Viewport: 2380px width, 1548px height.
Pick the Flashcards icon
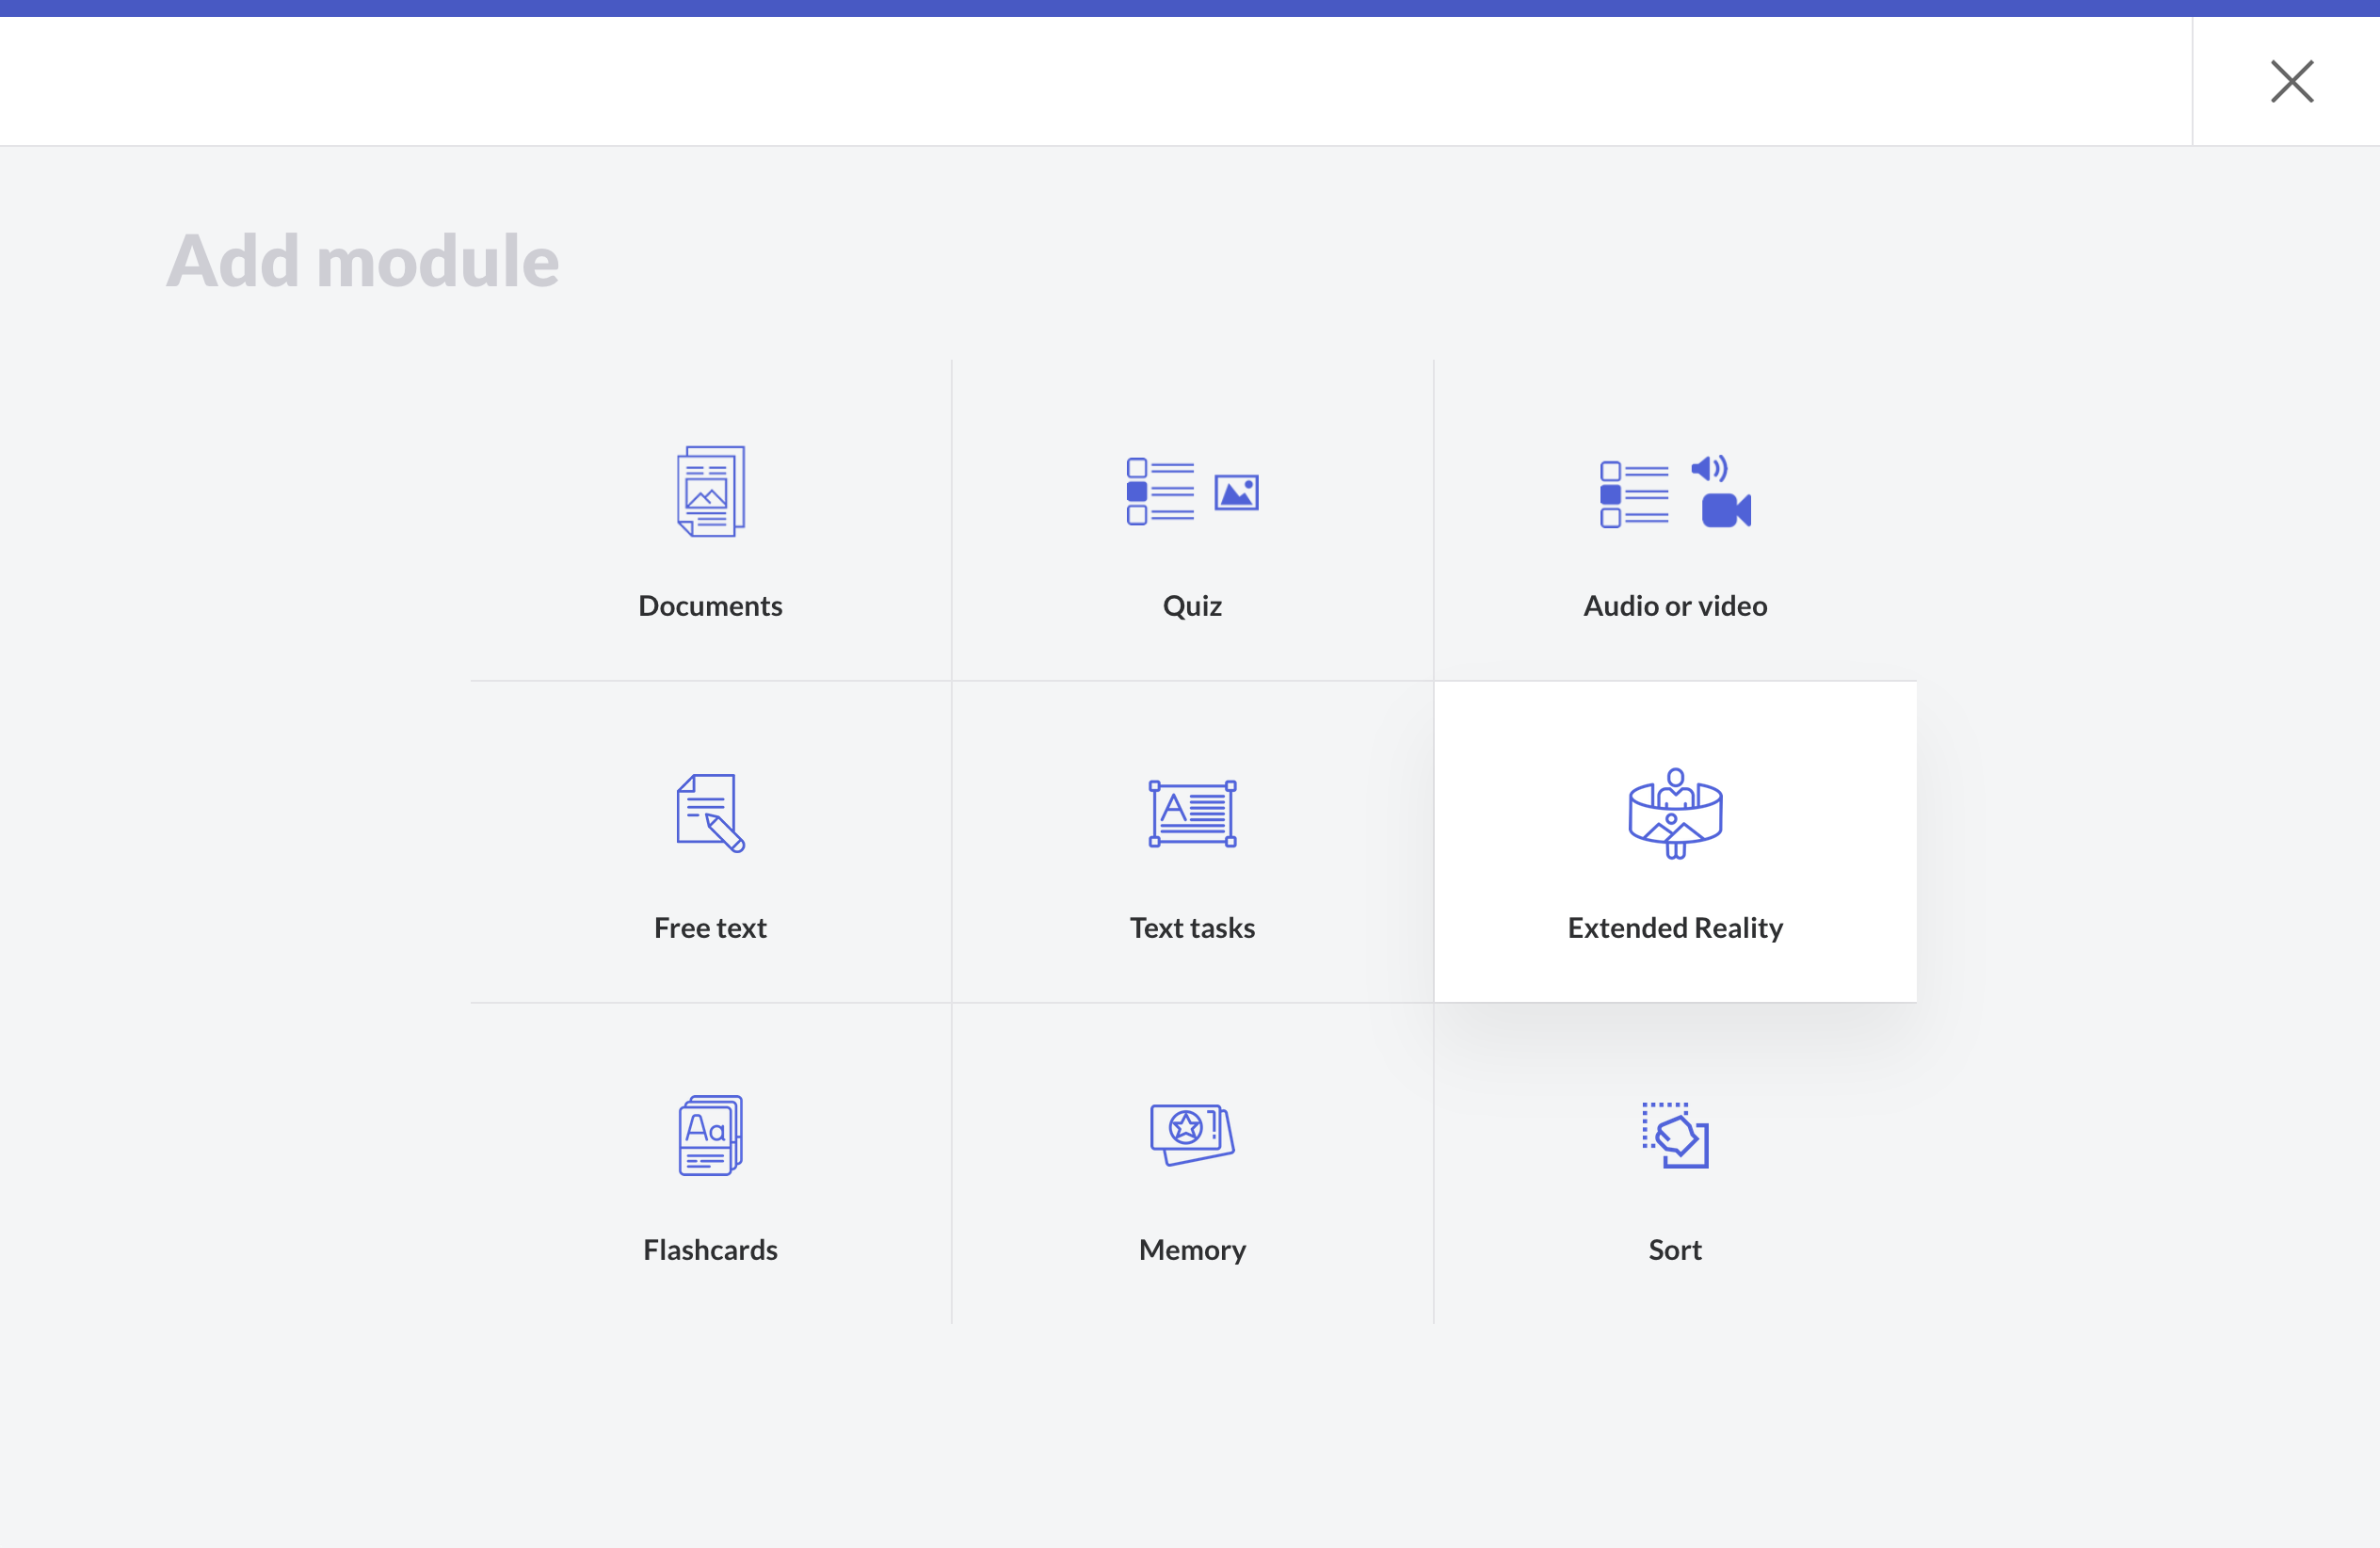pos(710,1135)
